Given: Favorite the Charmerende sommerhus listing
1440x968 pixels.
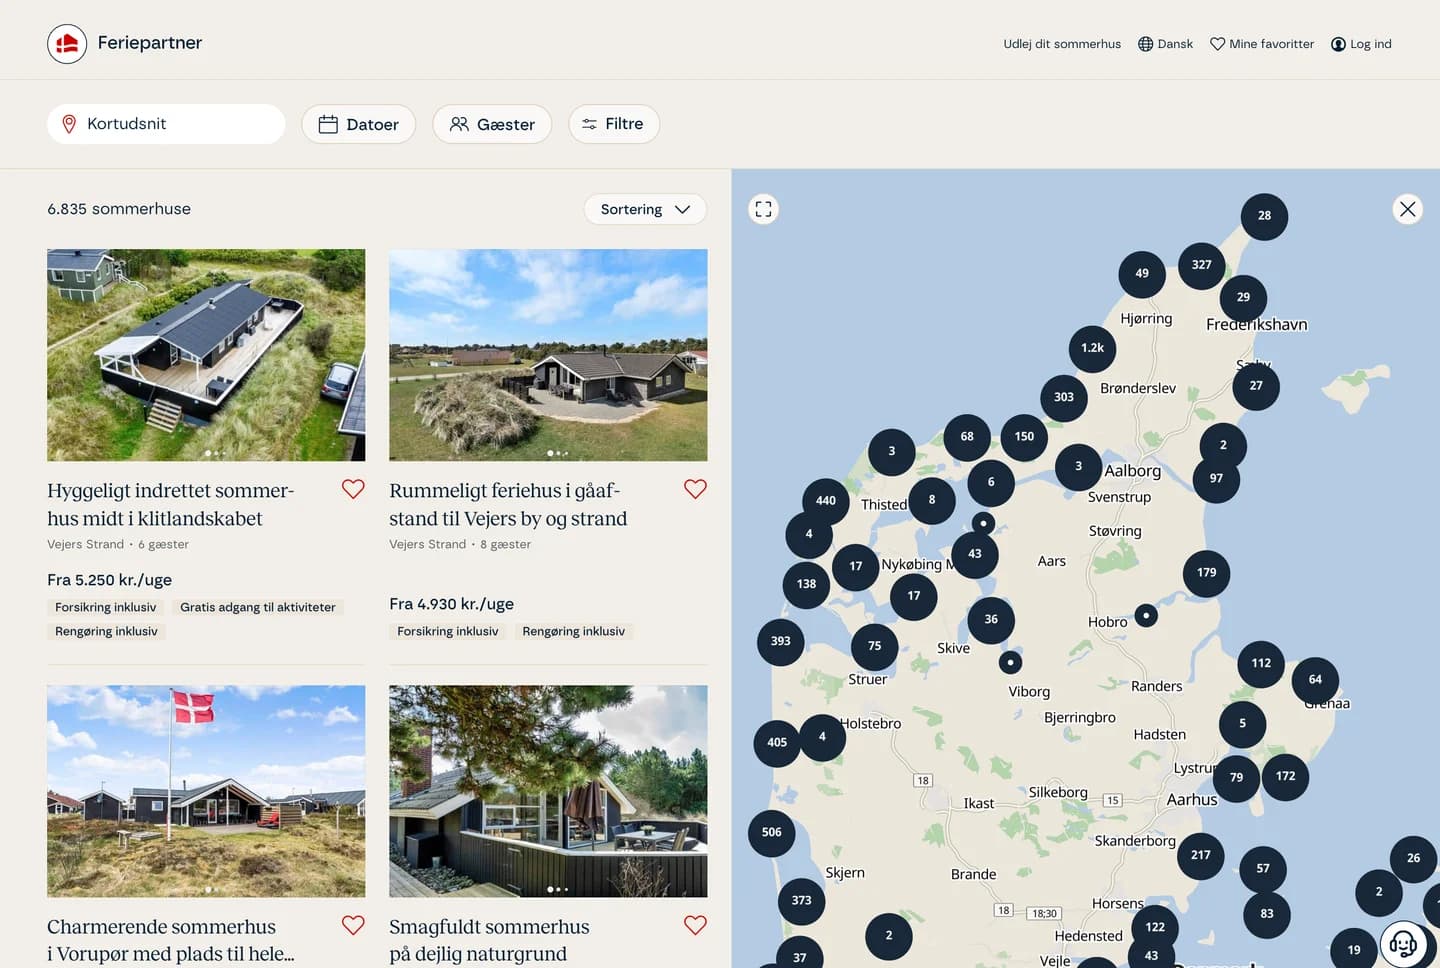Looking at the screenshot, I should pyautogui.click(x=353, y=925).
